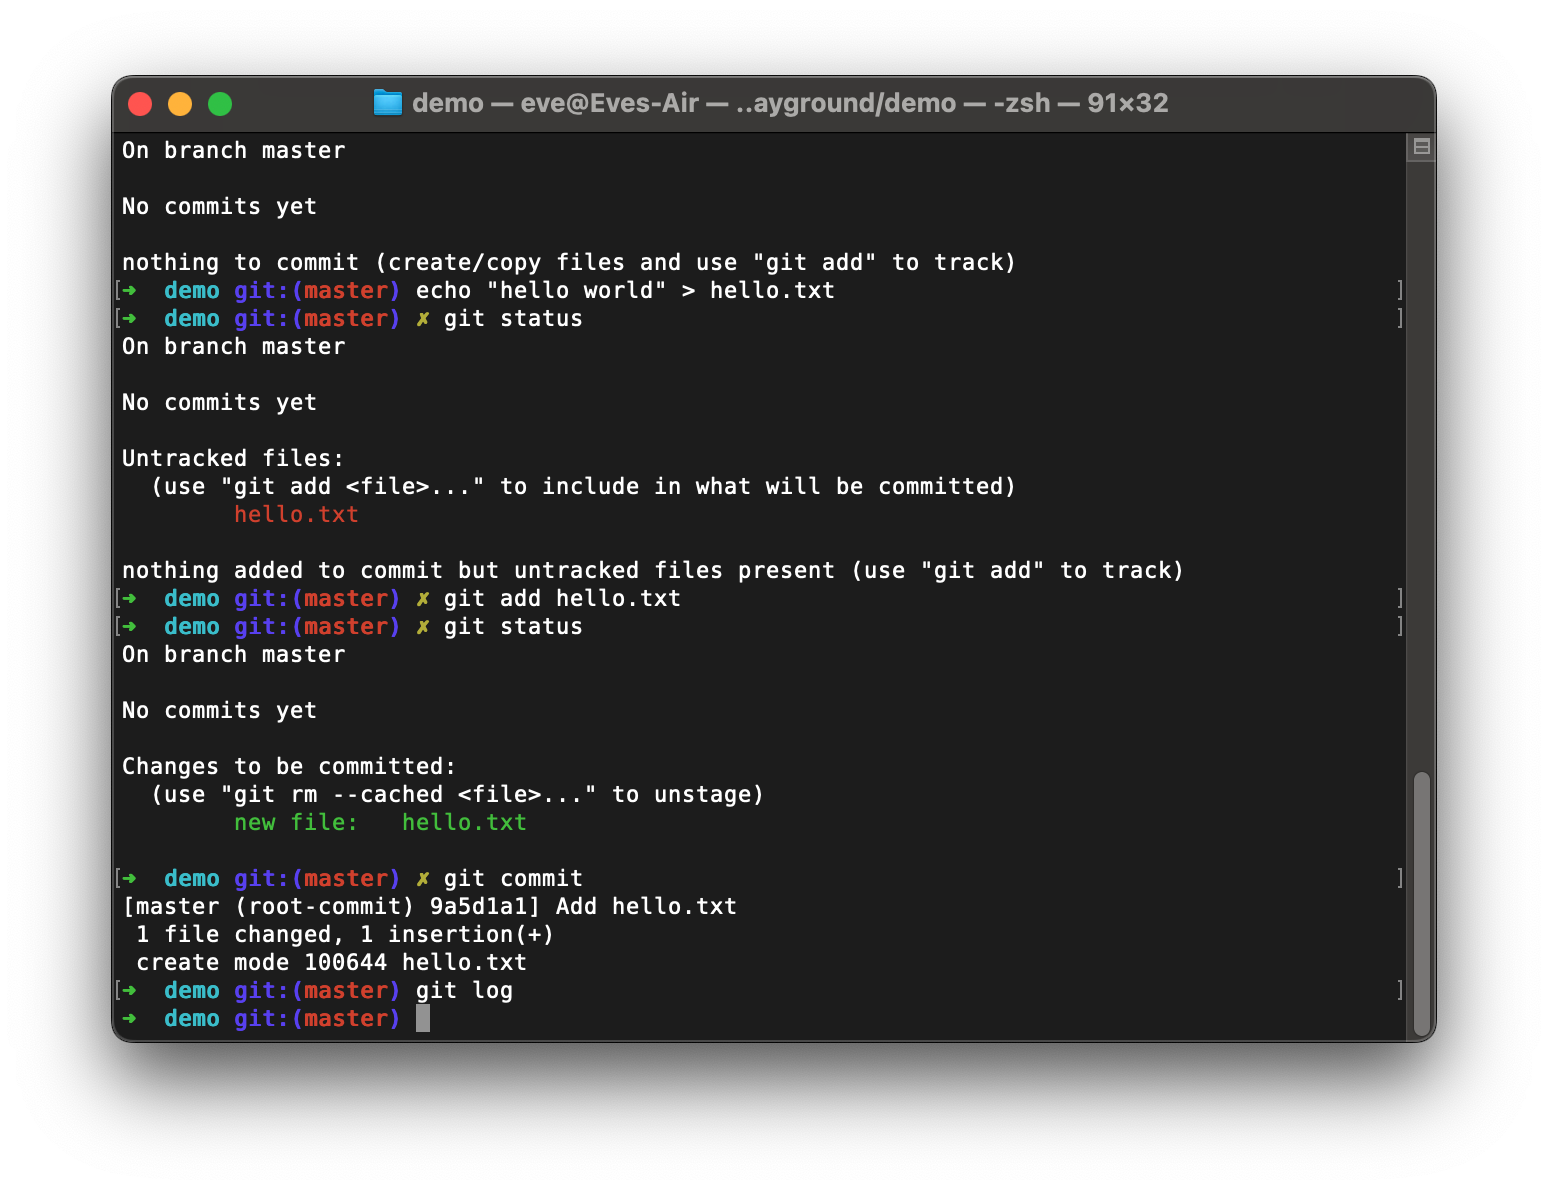Click the yellow dirty-state indicator in the prompt
Image resolution: width=1548 pixels, height=1190 pixels.
coord(422,877)
